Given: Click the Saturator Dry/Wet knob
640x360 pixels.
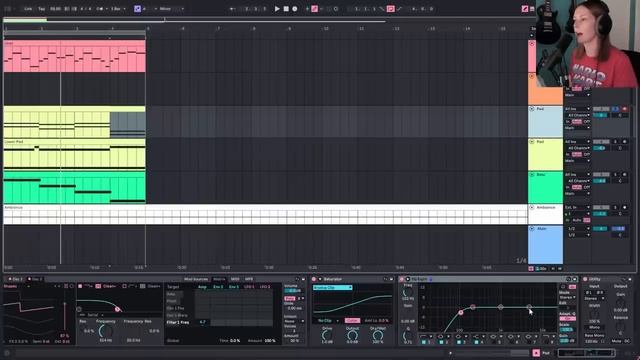Looking at the screenshot, I should (378, 335).
